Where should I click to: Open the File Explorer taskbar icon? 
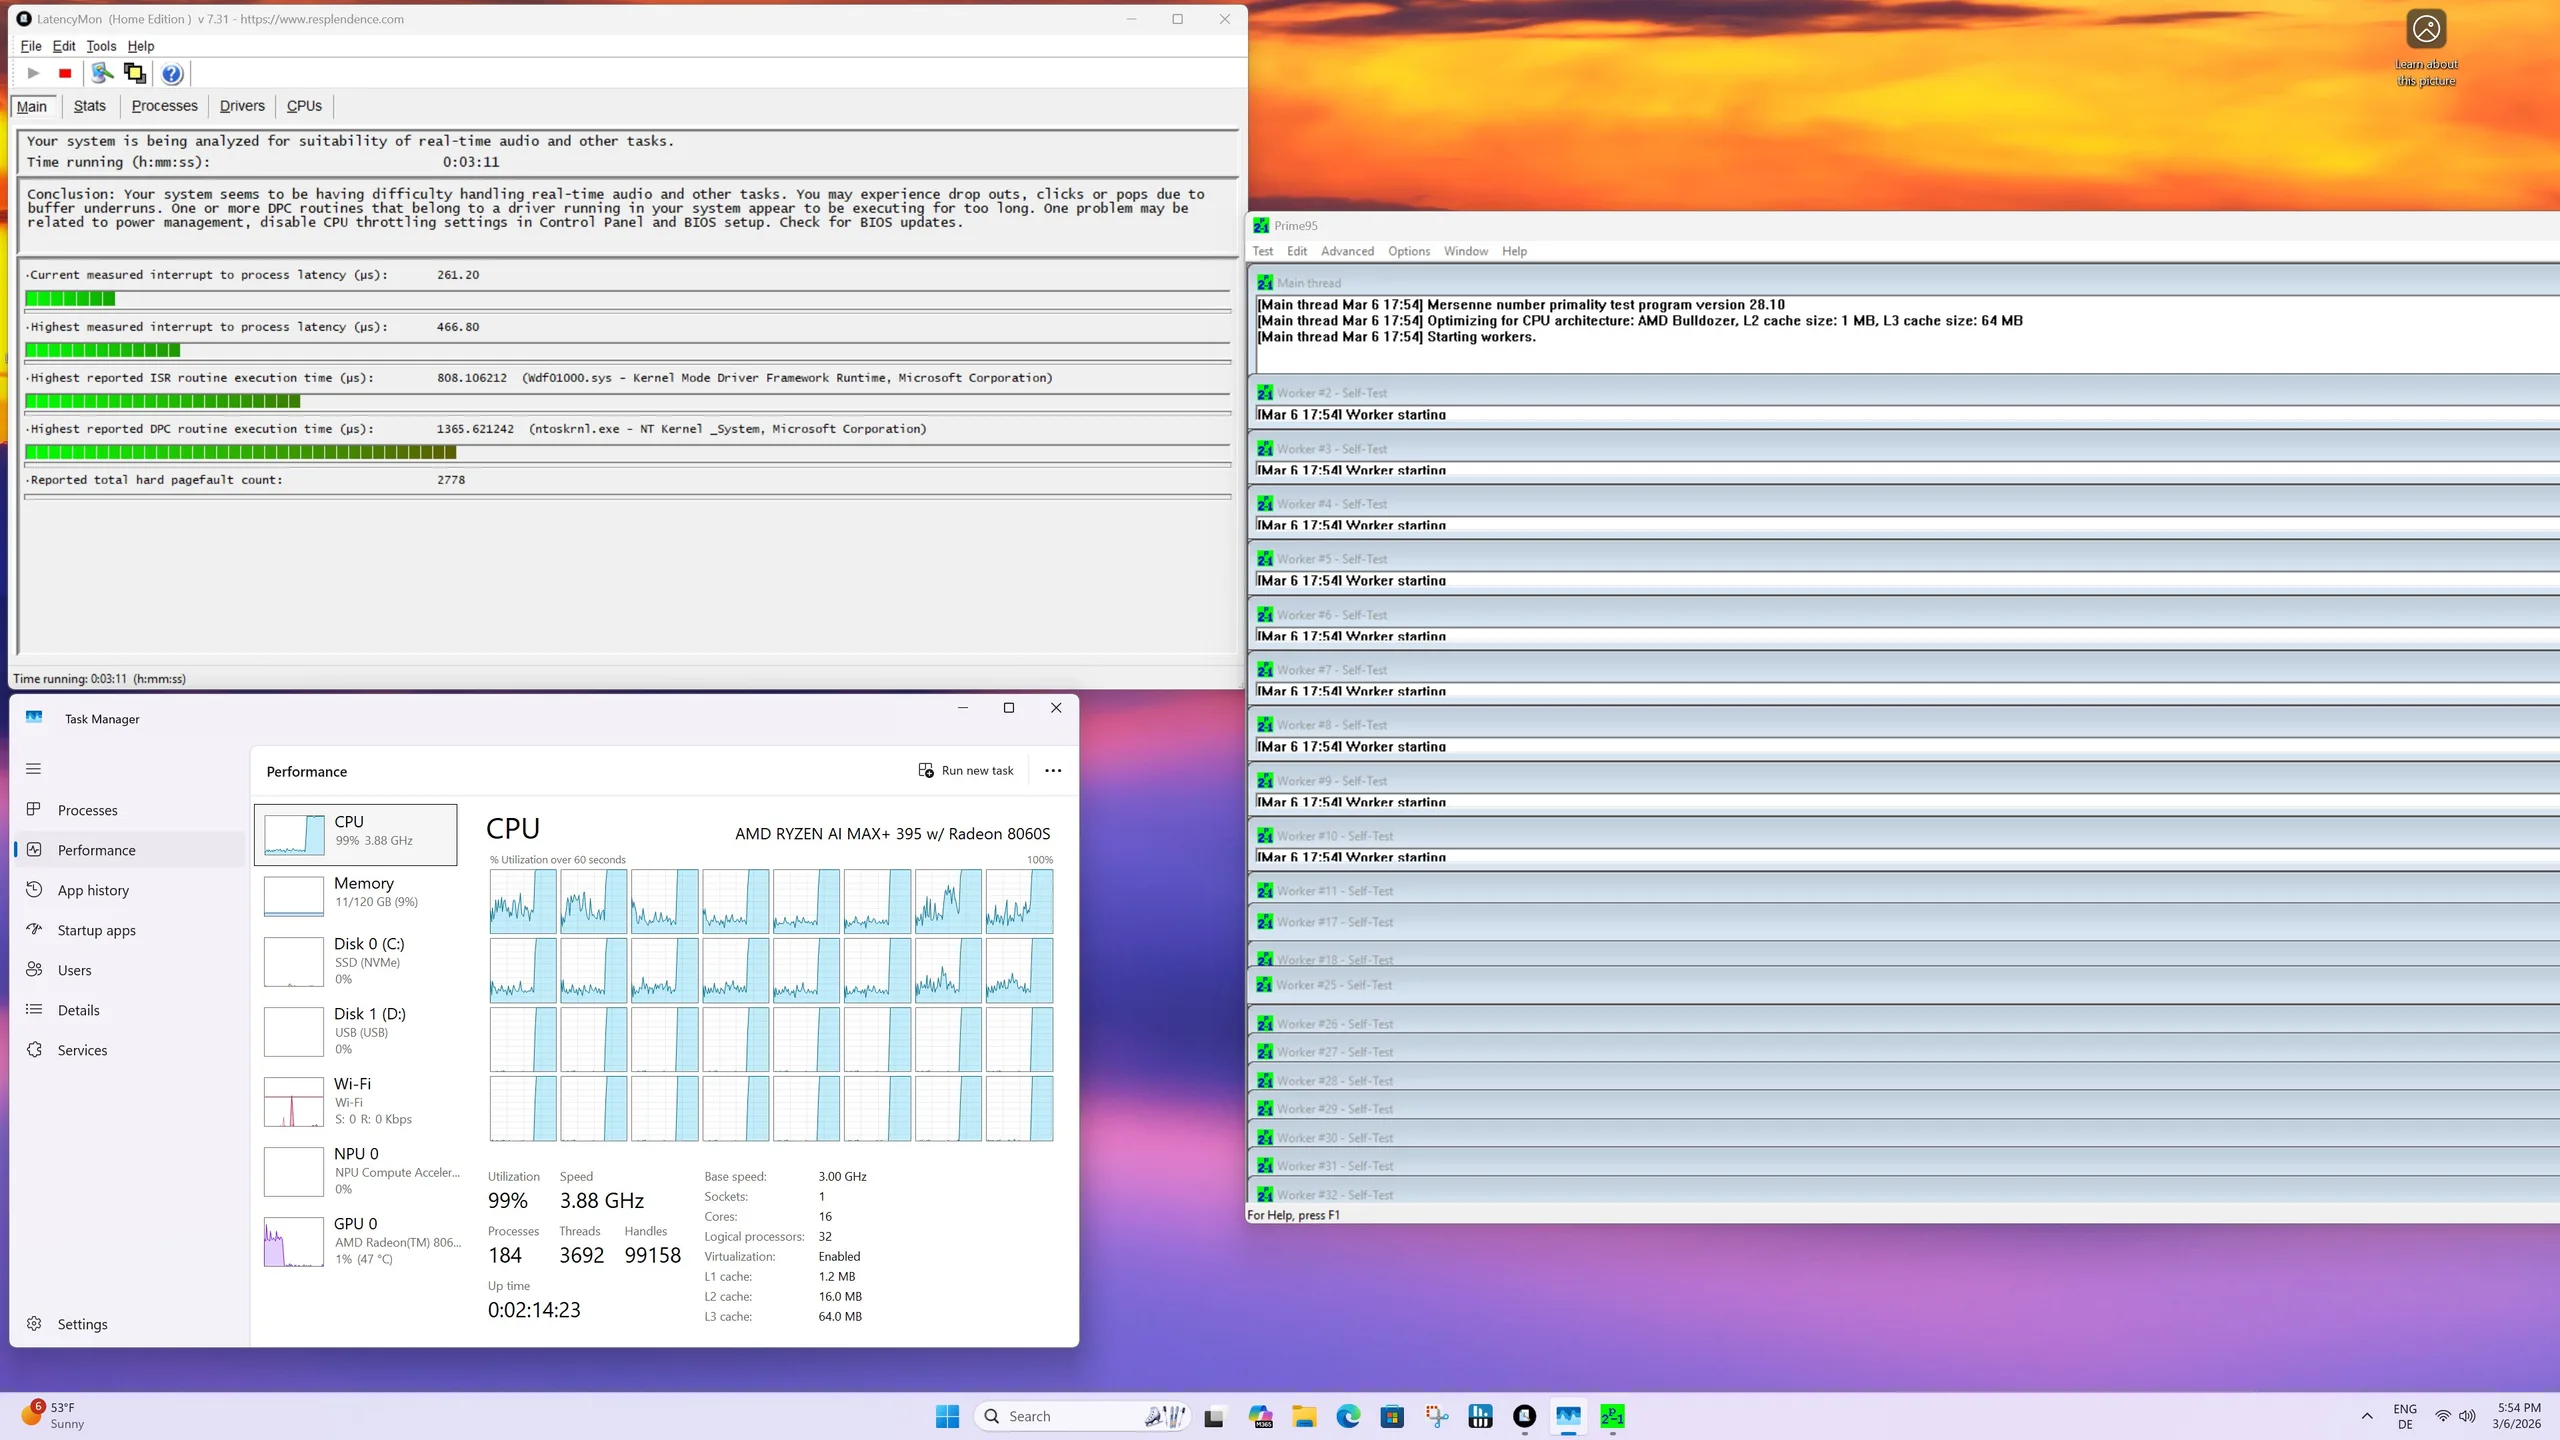click(1304, 1416)
